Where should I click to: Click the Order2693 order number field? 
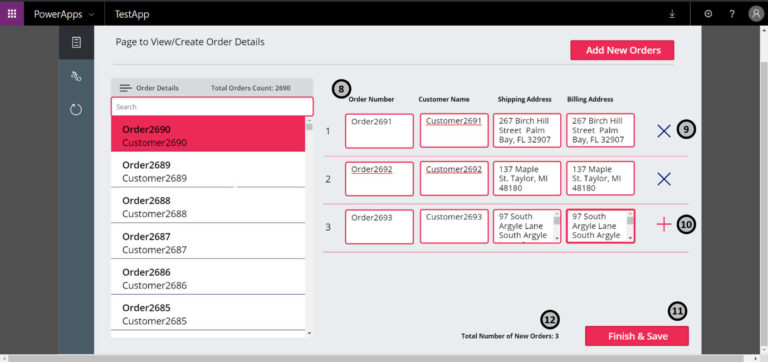379,227
